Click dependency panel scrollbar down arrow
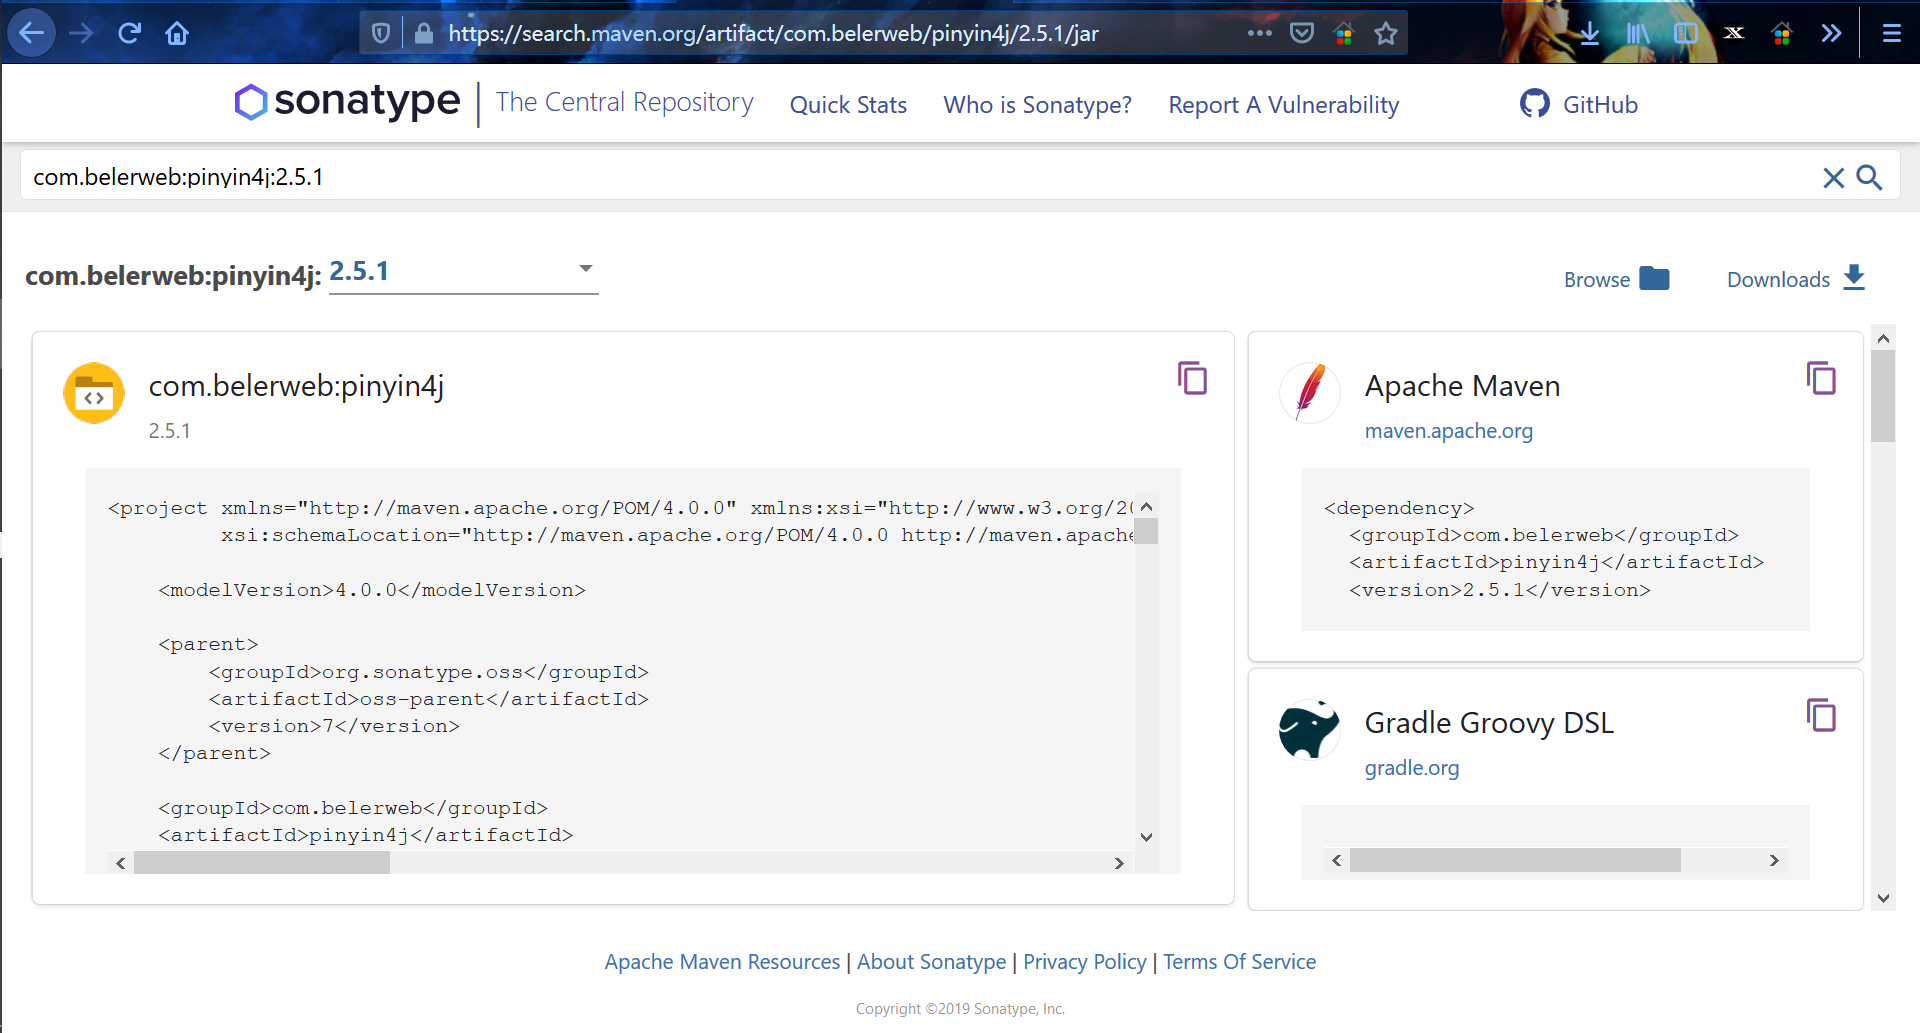Screen dimensions: 1920x1033 click(x=1883, y=898)
